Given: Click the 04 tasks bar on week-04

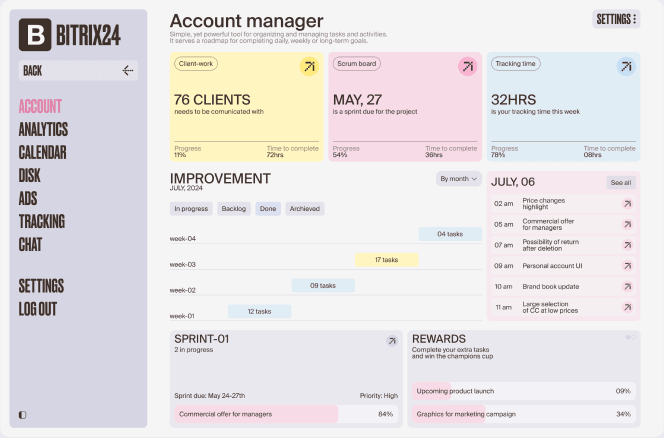Looking at the screenshot, I should click(450, 234).
